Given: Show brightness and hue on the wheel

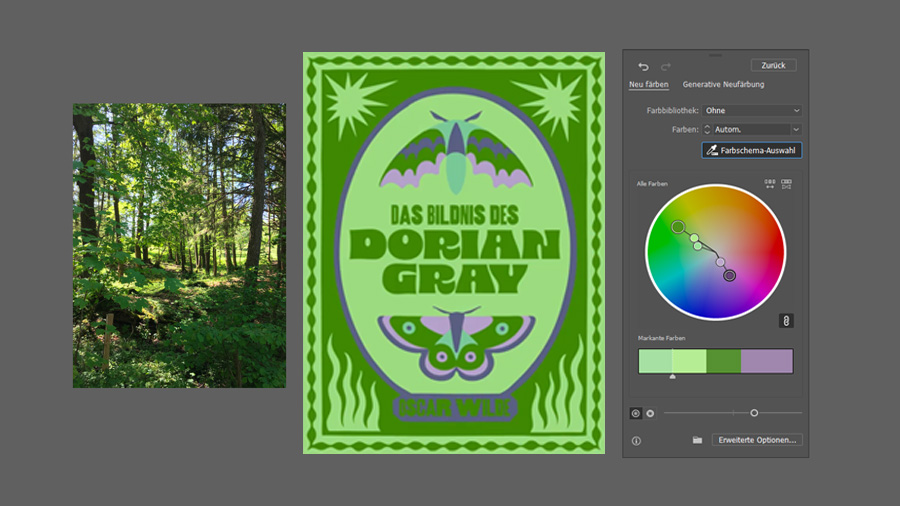Looking at the screenshot, I should (x=650, y=413).
